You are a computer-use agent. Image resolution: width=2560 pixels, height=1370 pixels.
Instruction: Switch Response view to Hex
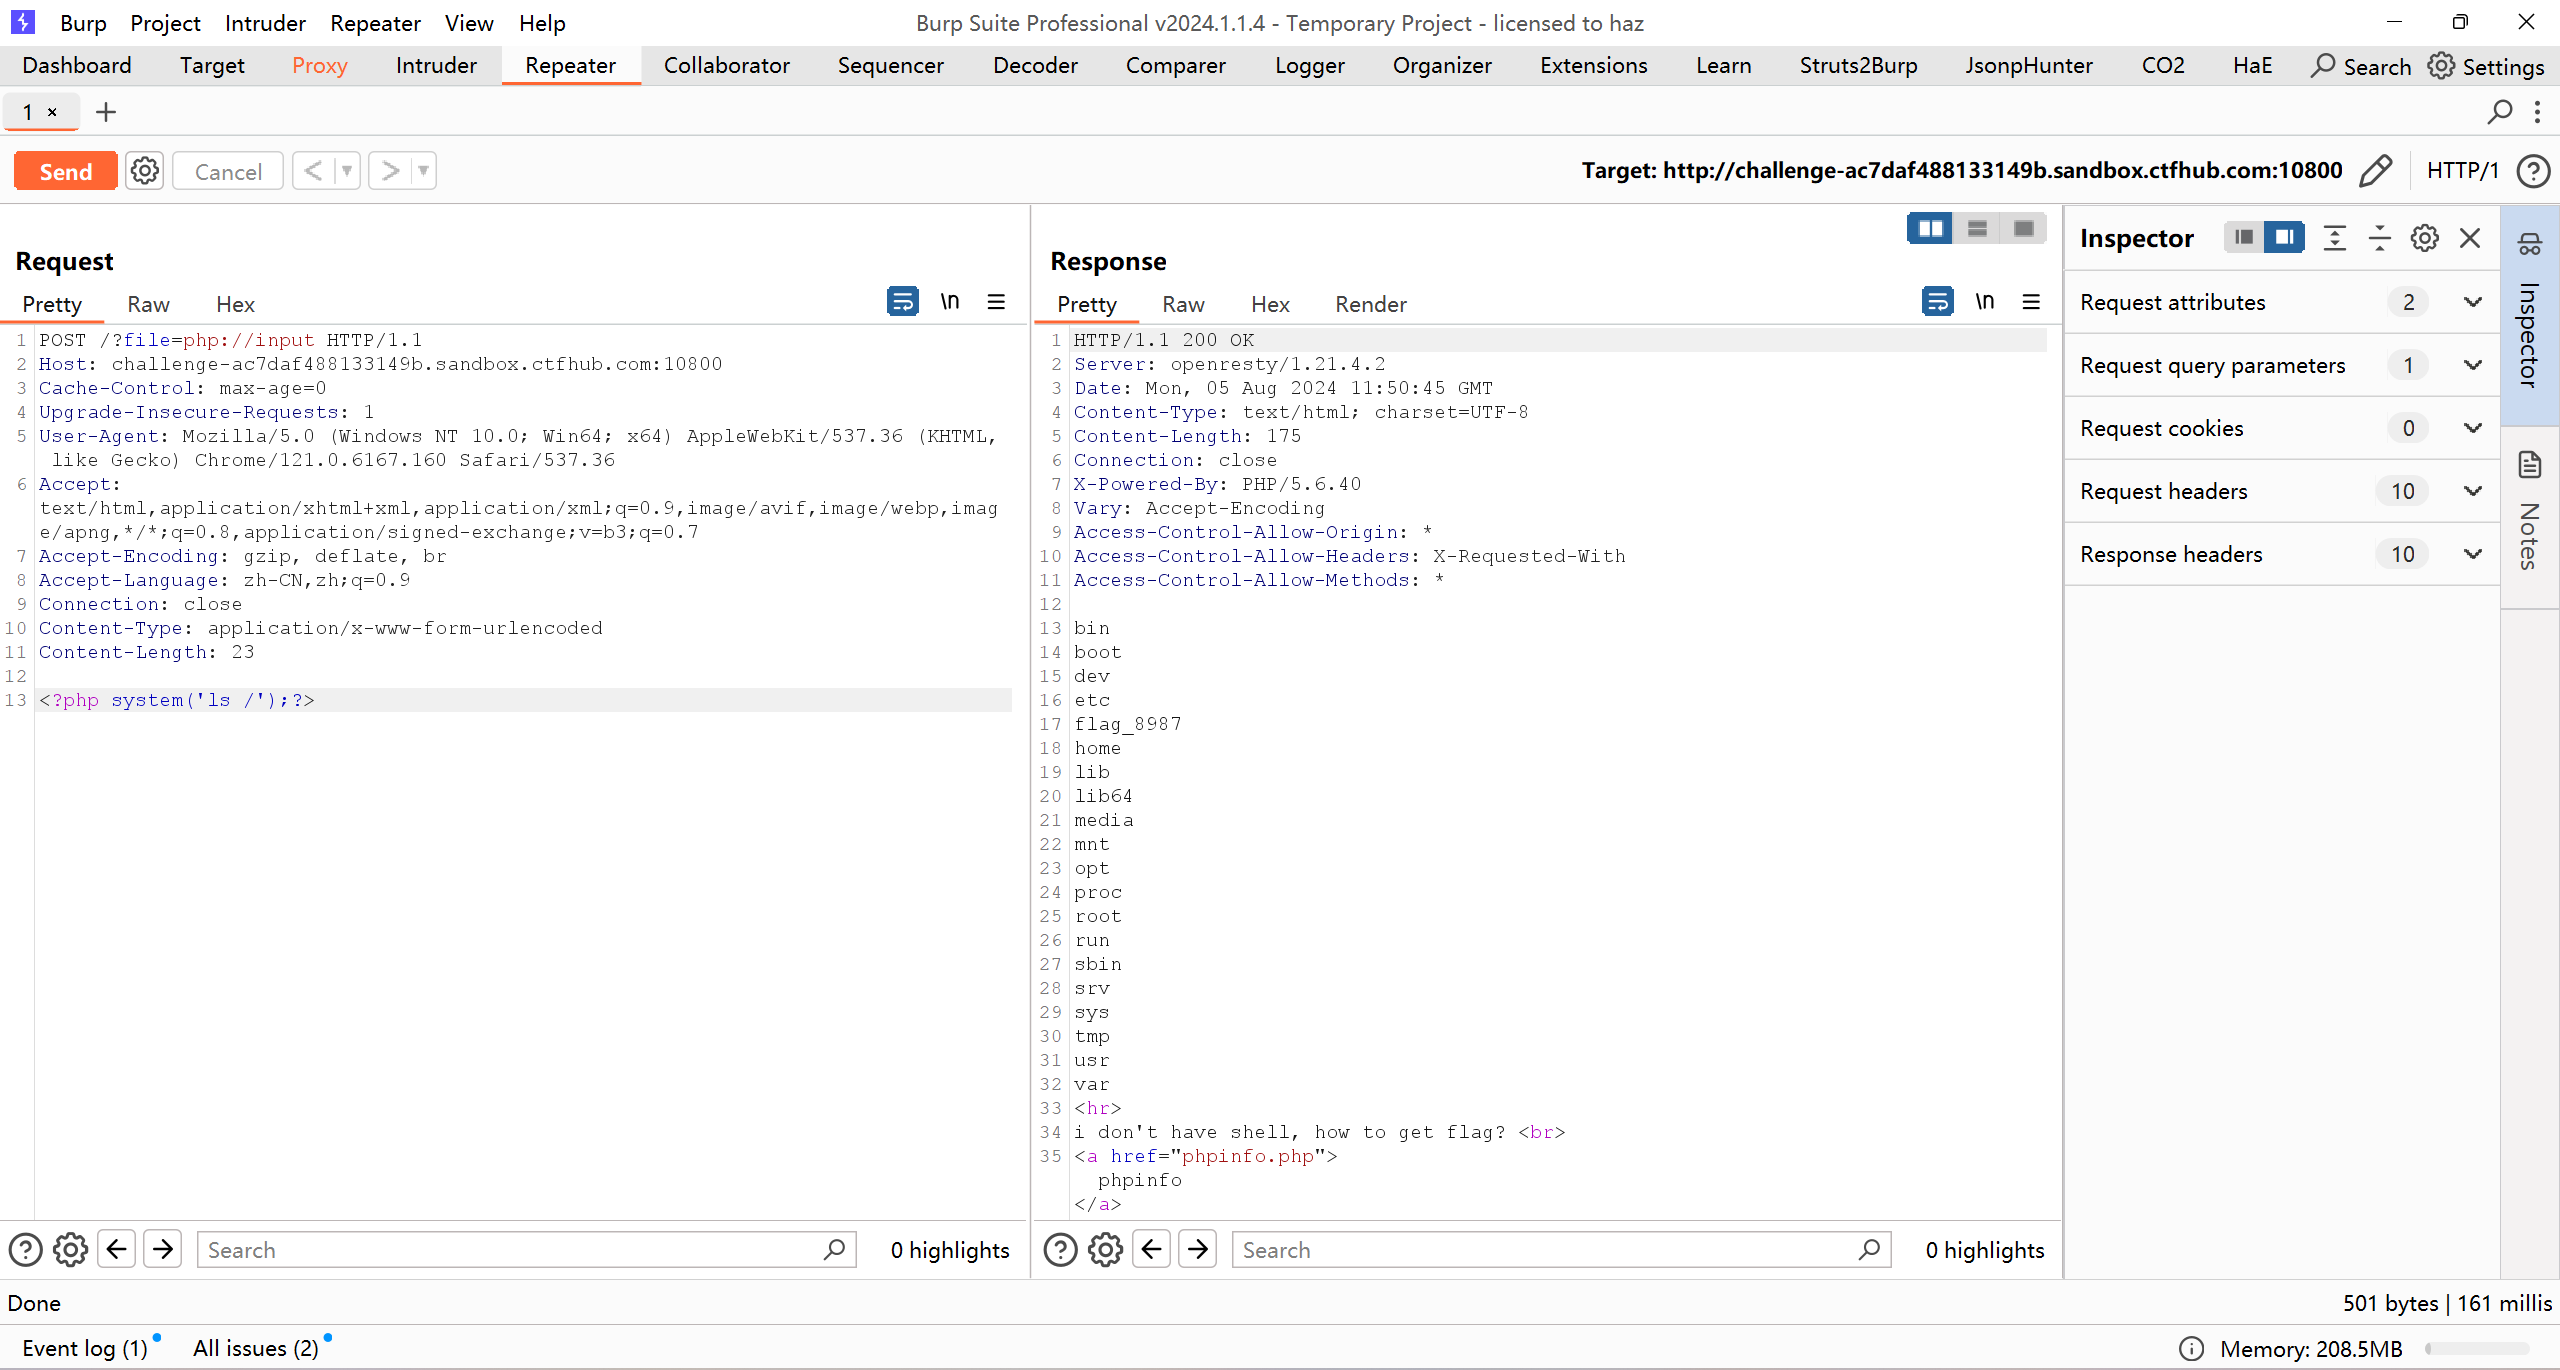(1270, 304)
